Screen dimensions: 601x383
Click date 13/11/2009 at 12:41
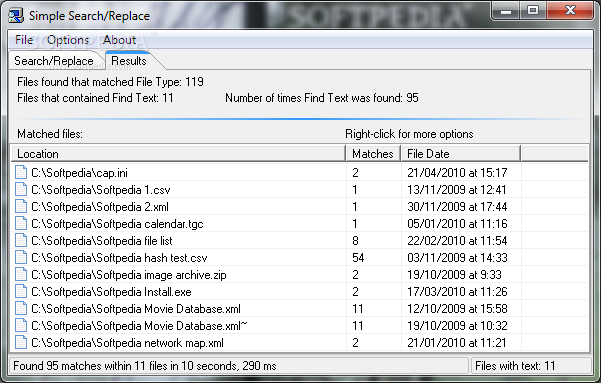pos(457,189)
